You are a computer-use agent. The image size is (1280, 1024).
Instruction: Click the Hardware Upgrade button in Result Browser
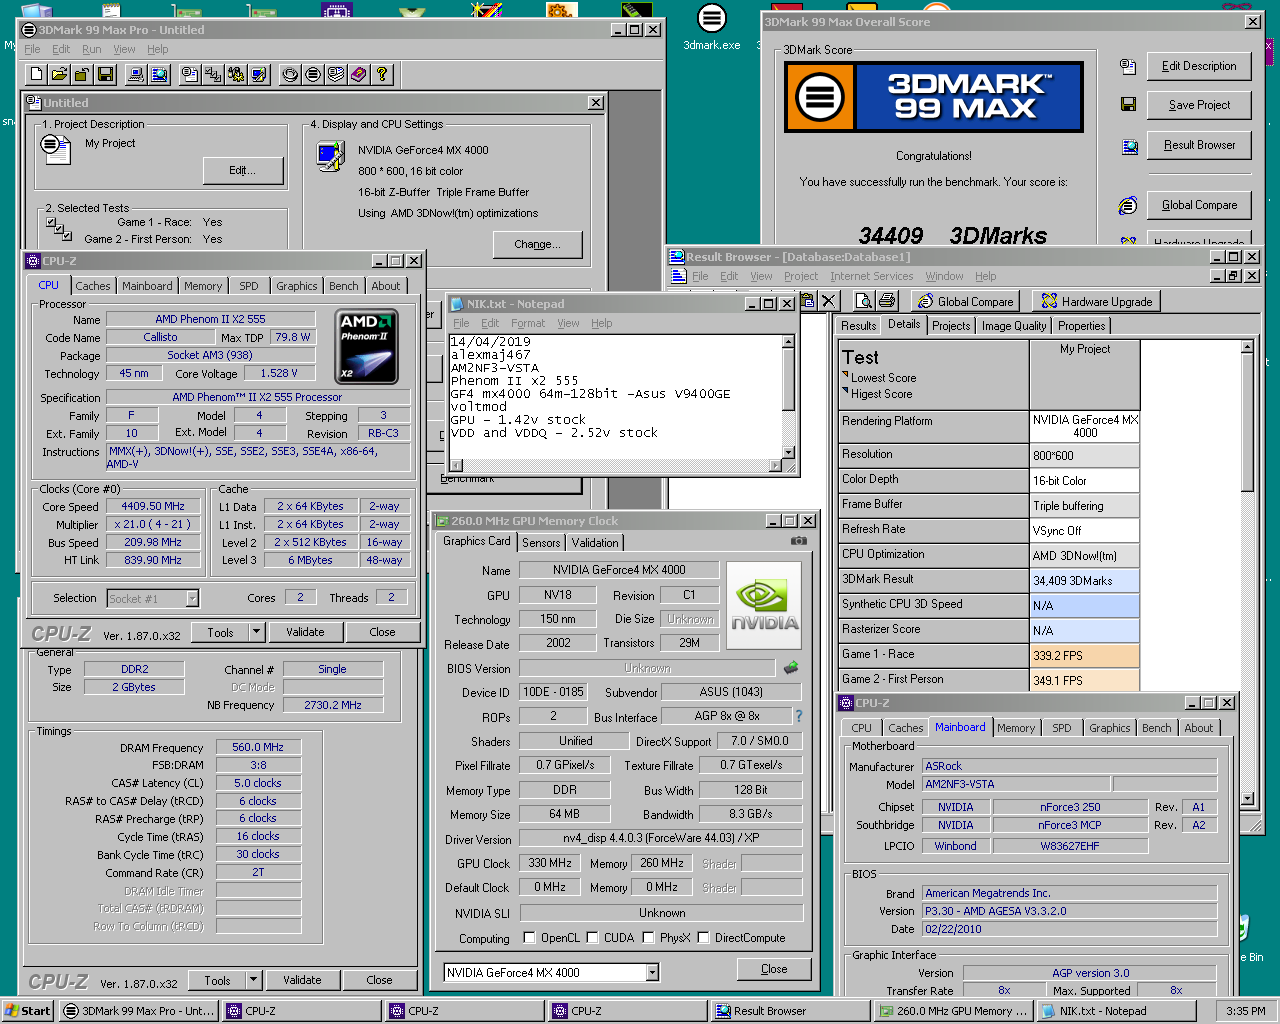tap(1097, 301)
